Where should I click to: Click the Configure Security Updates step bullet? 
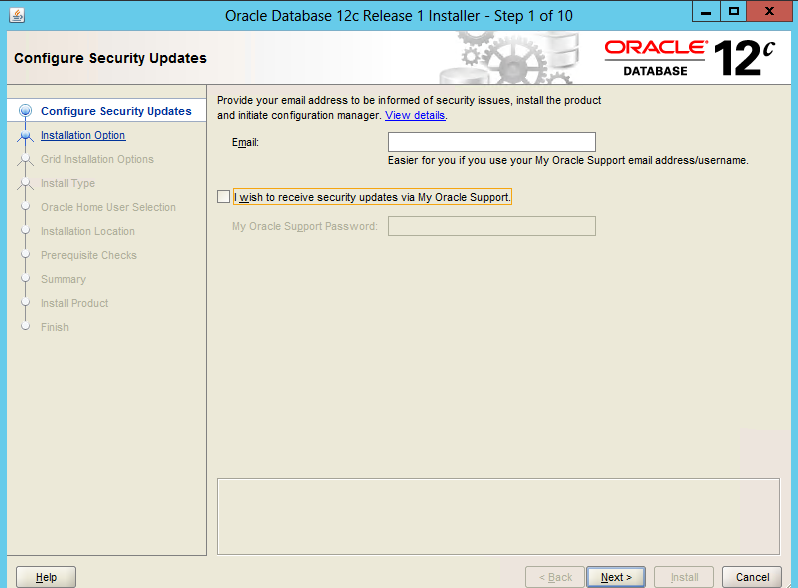[26, 111]
